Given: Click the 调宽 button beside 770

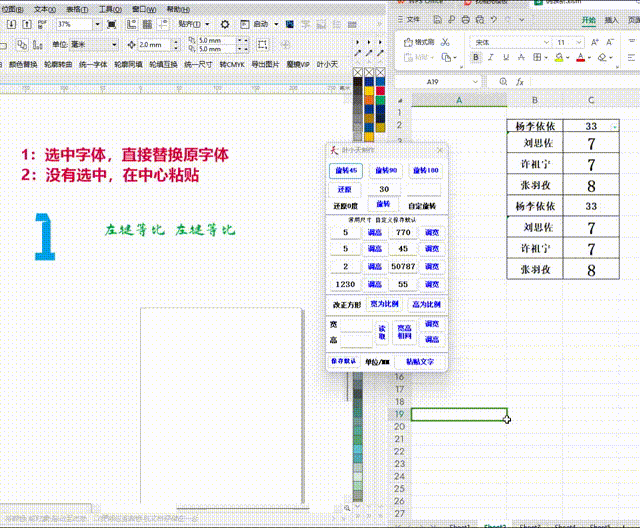Looking at the screenshot, I should pyautogui.click(x=432, y=233).
